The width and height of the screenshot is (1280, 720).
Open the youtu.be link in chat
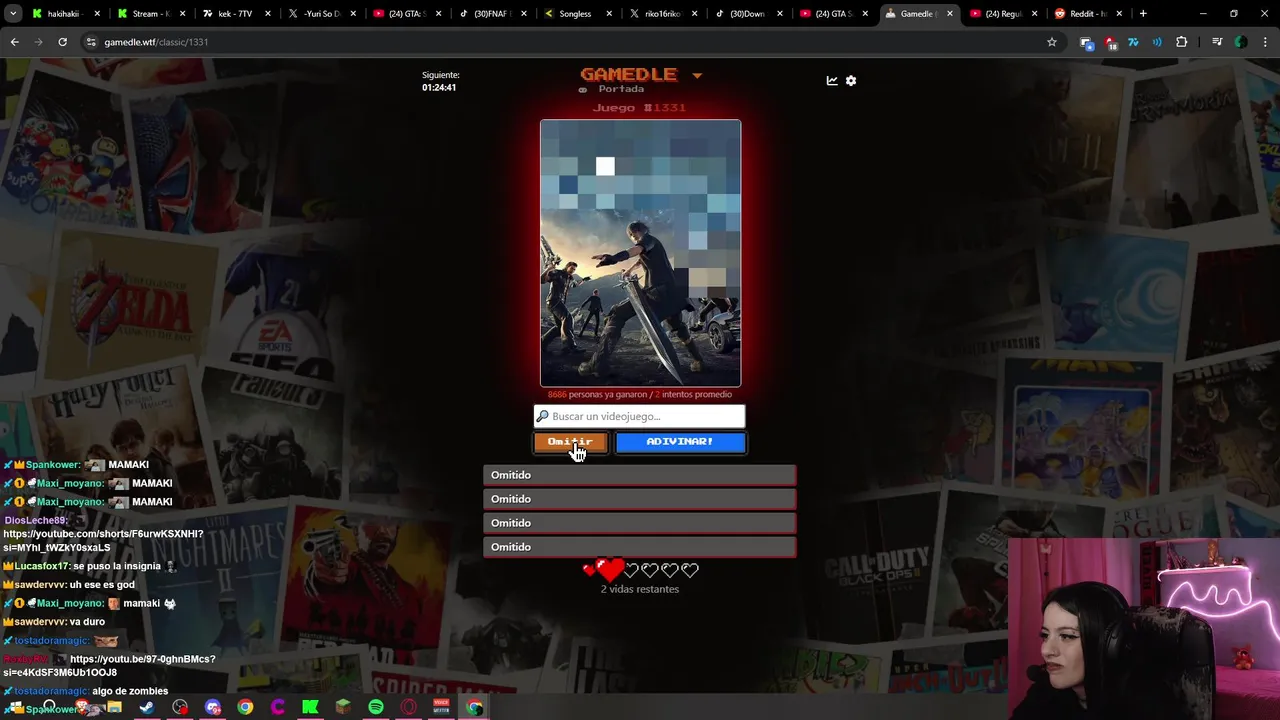[x=108, y=666]
